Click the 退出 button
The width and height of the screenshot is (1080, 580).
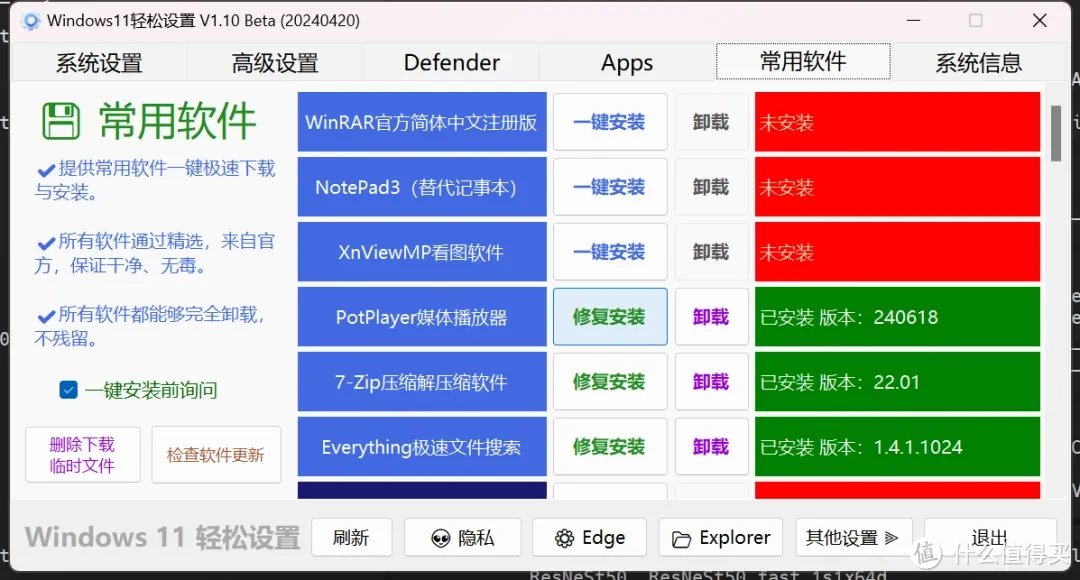point(990,537)
